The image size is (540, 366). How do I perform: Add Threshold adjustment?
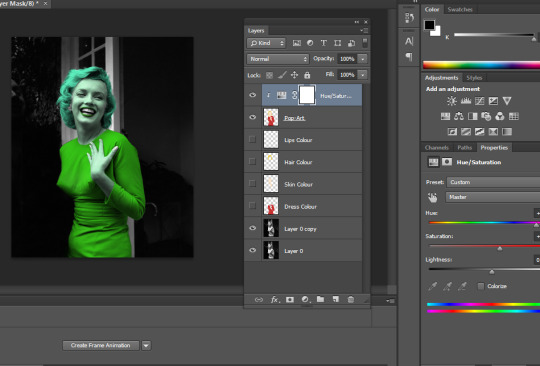click(479, 132)
